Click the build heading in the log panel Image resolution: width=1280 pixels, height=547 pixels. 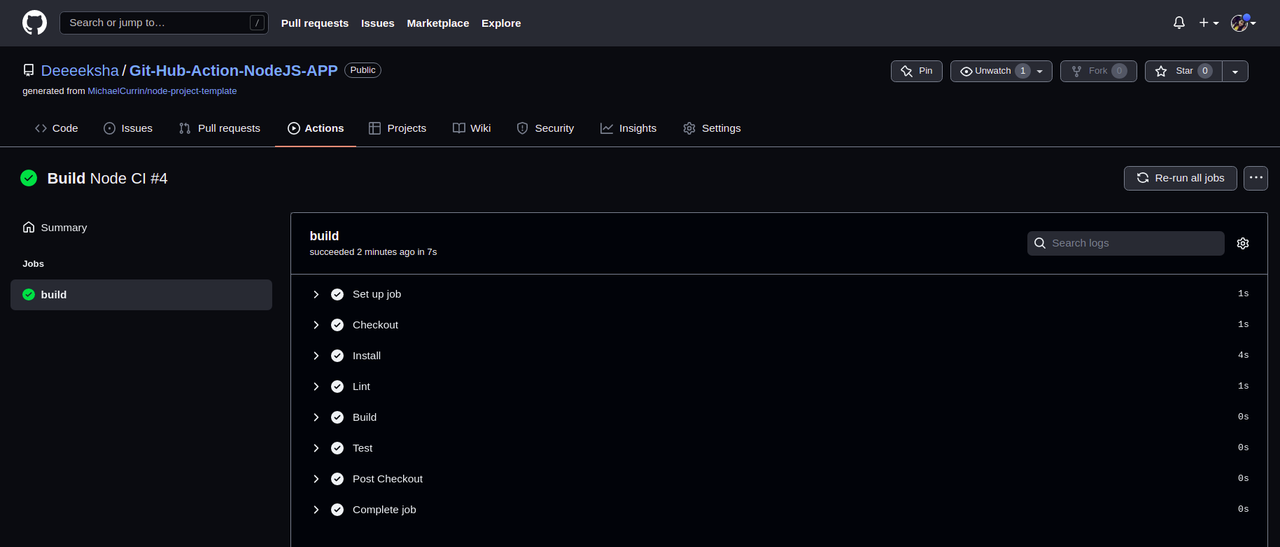point(324,236)
